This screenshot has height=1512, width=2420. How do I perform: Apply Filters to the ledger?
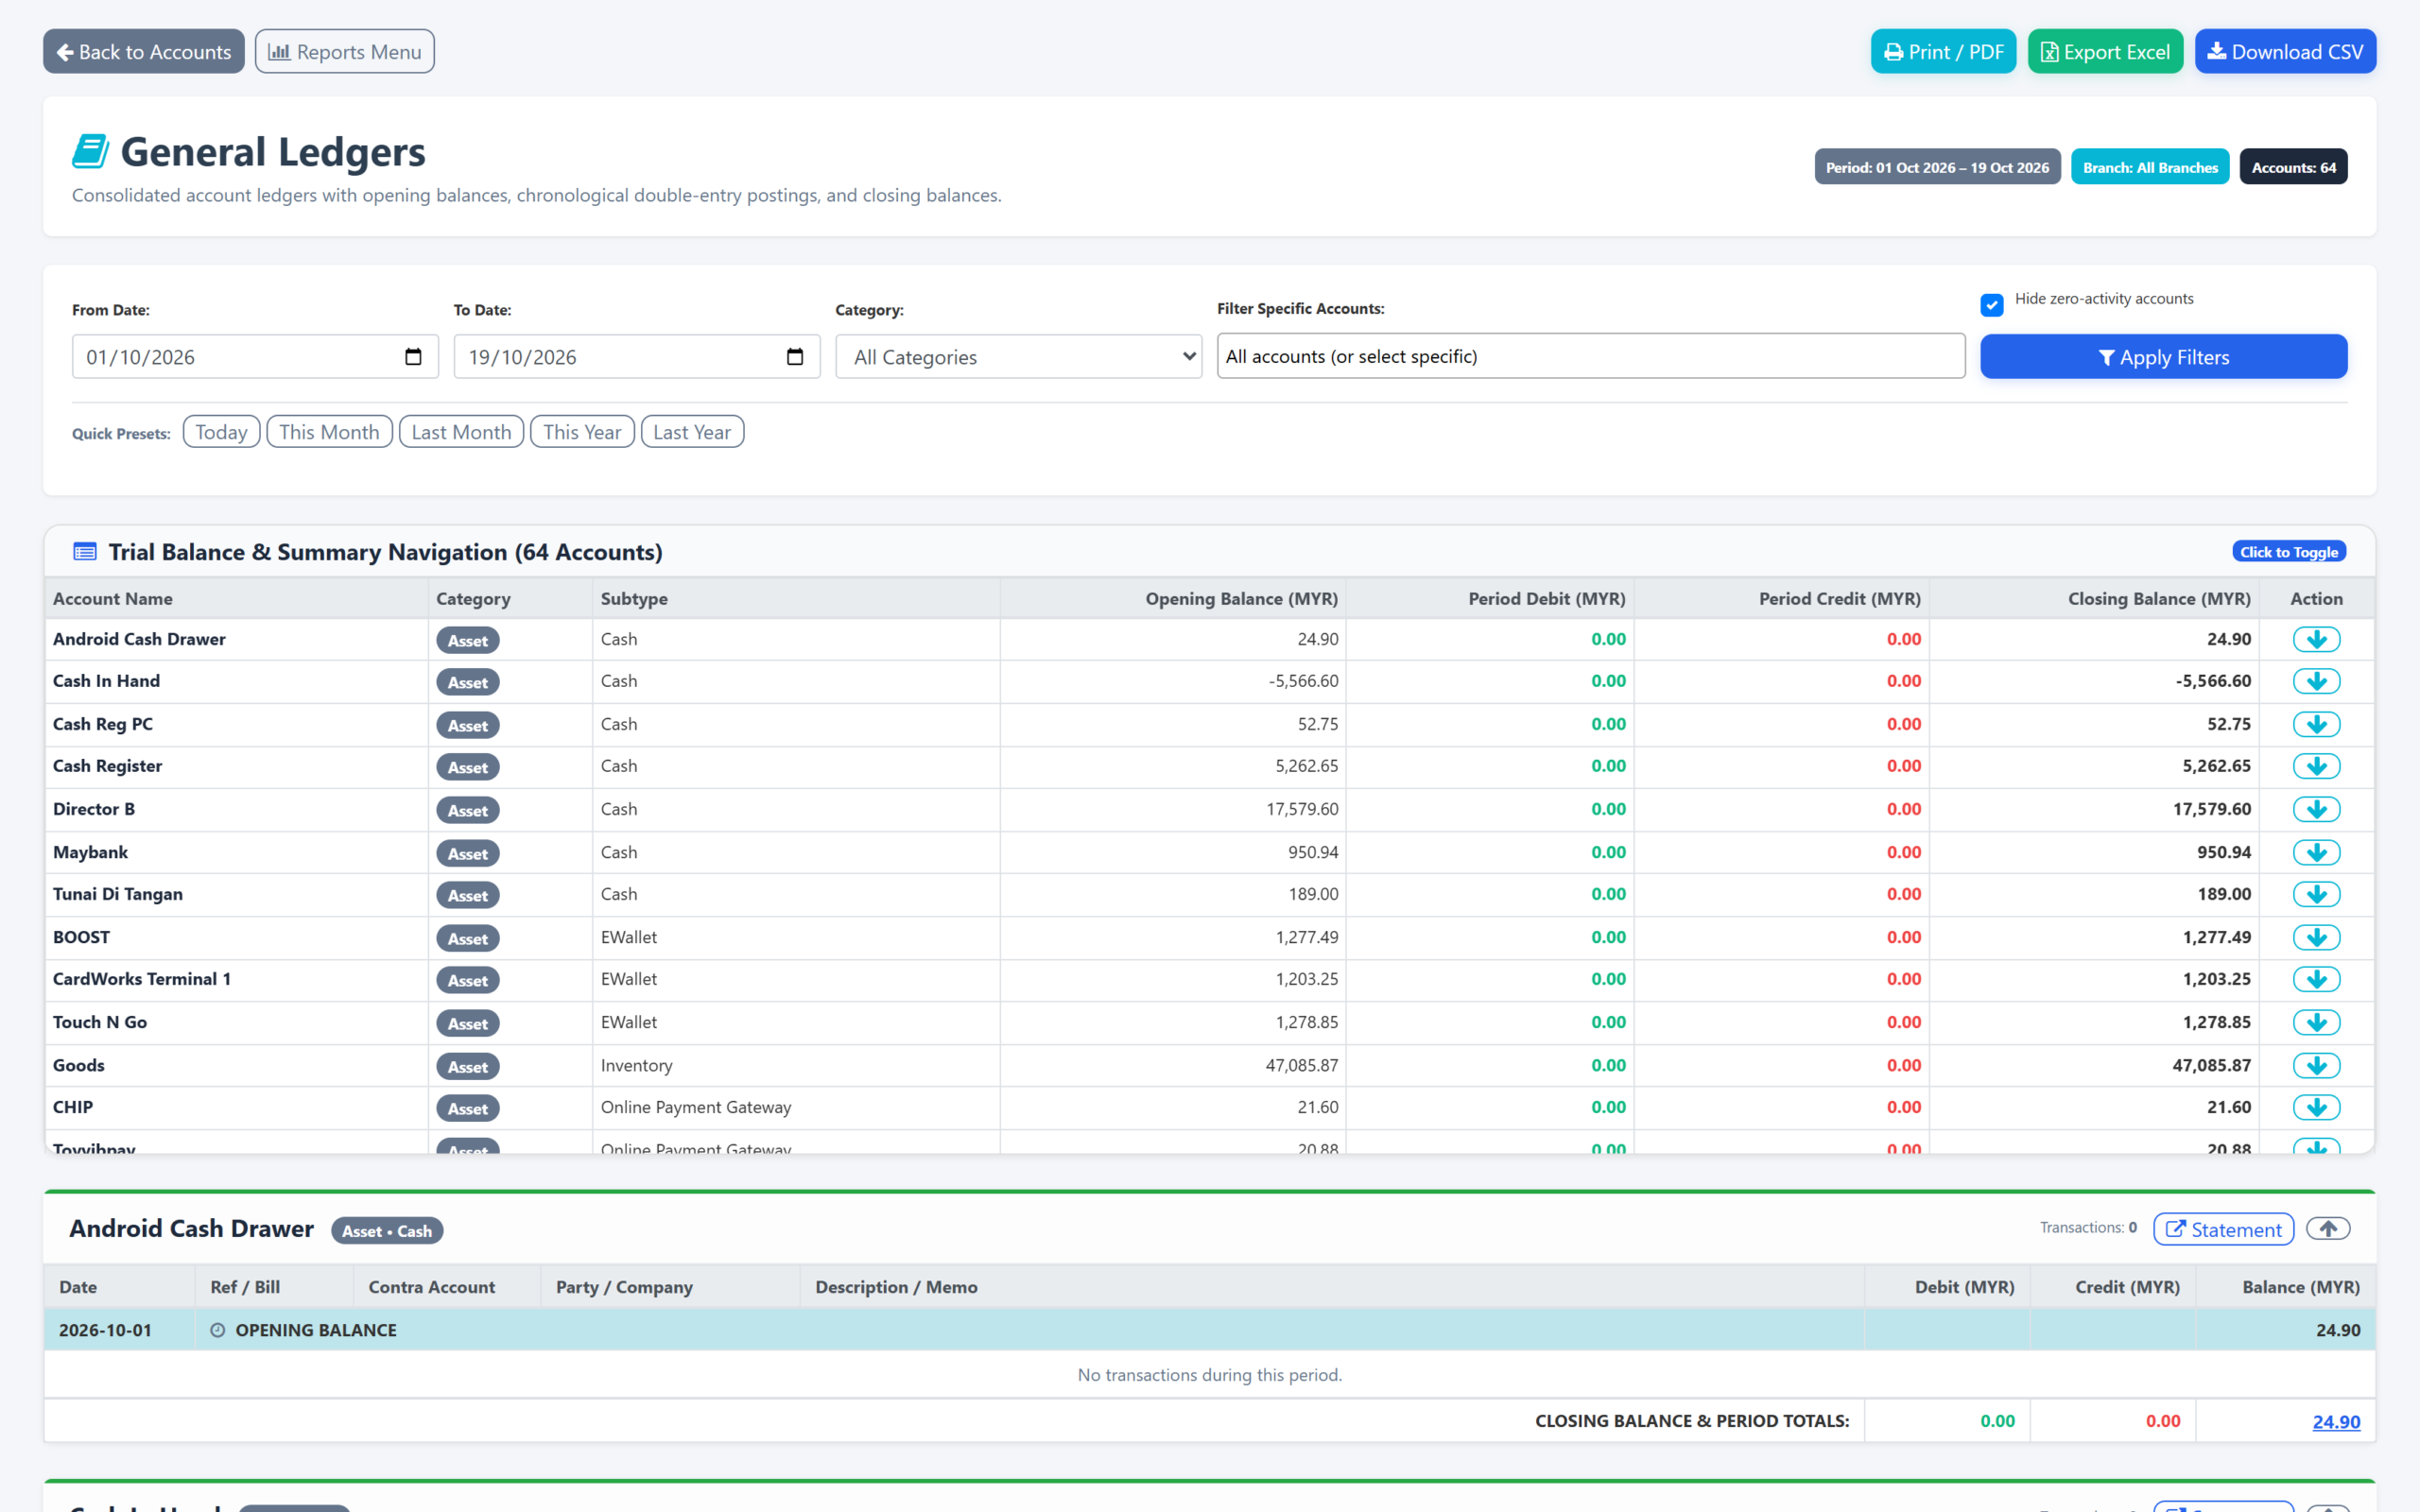click(x=2163, y=357)
